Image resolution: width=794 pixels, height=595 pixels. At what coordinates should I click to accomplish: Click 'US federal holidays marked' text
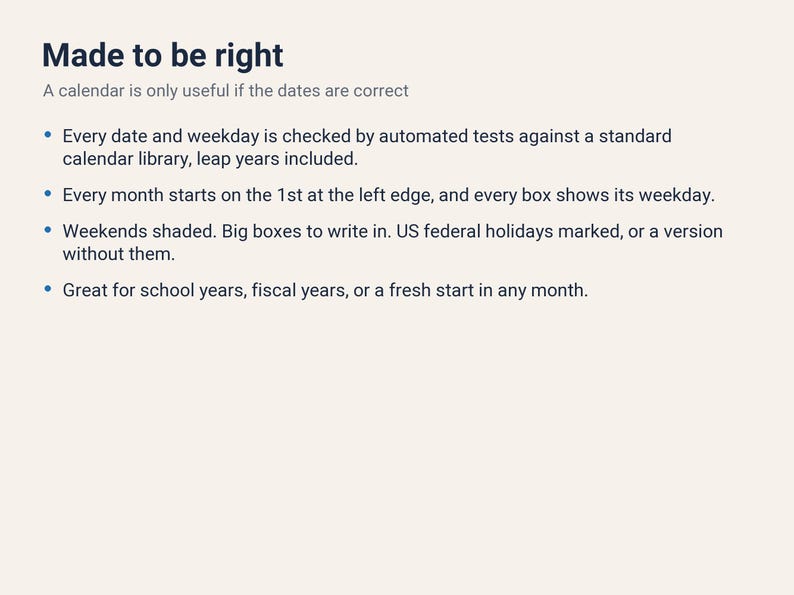(x=509, y=231)
